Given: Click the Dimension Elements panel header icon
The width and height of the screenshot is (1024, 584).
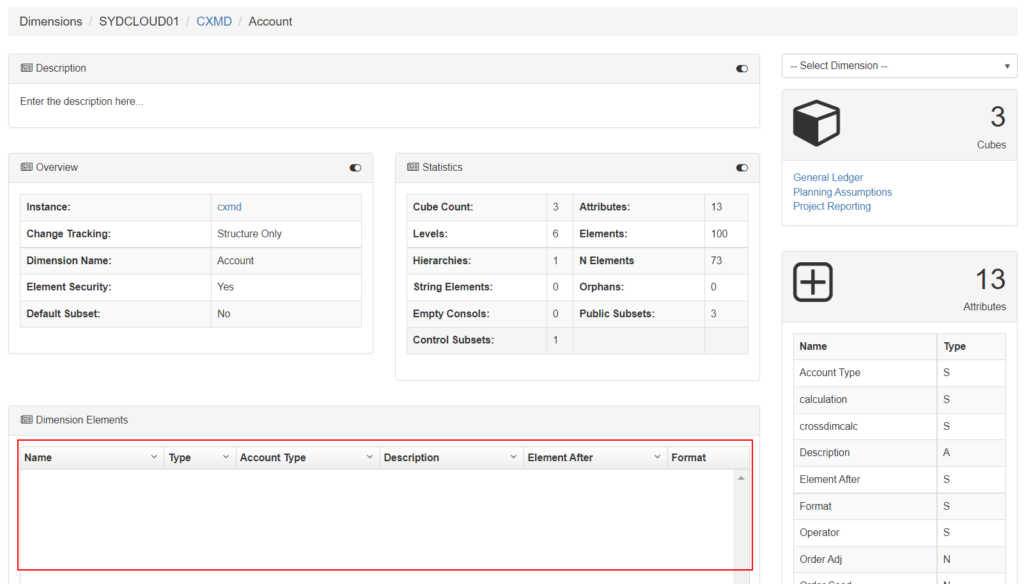Looking at the screenshot, I should pyautogui.click(x=26, y=420).
